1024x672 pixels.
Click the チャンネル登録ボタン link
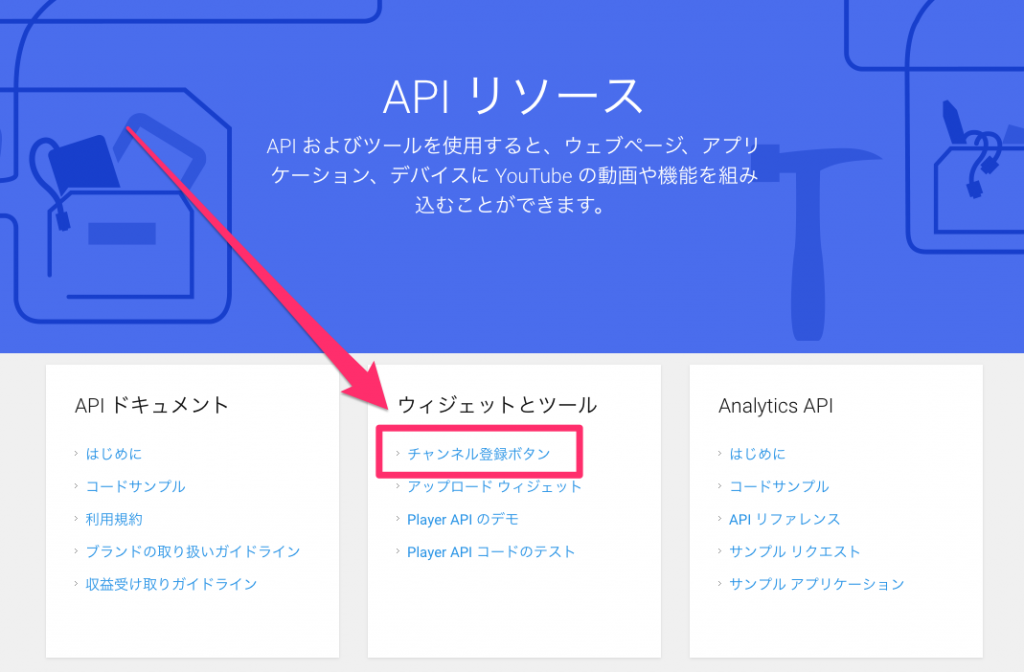point(479,454)
